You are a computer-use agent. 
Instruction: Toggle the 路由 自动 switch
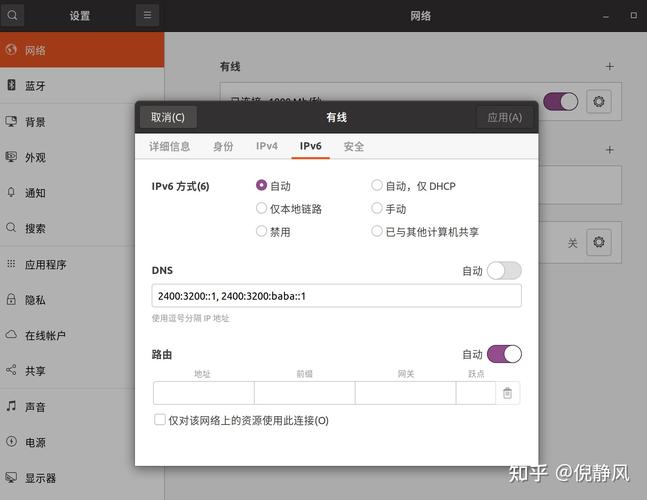pos(504,354)
